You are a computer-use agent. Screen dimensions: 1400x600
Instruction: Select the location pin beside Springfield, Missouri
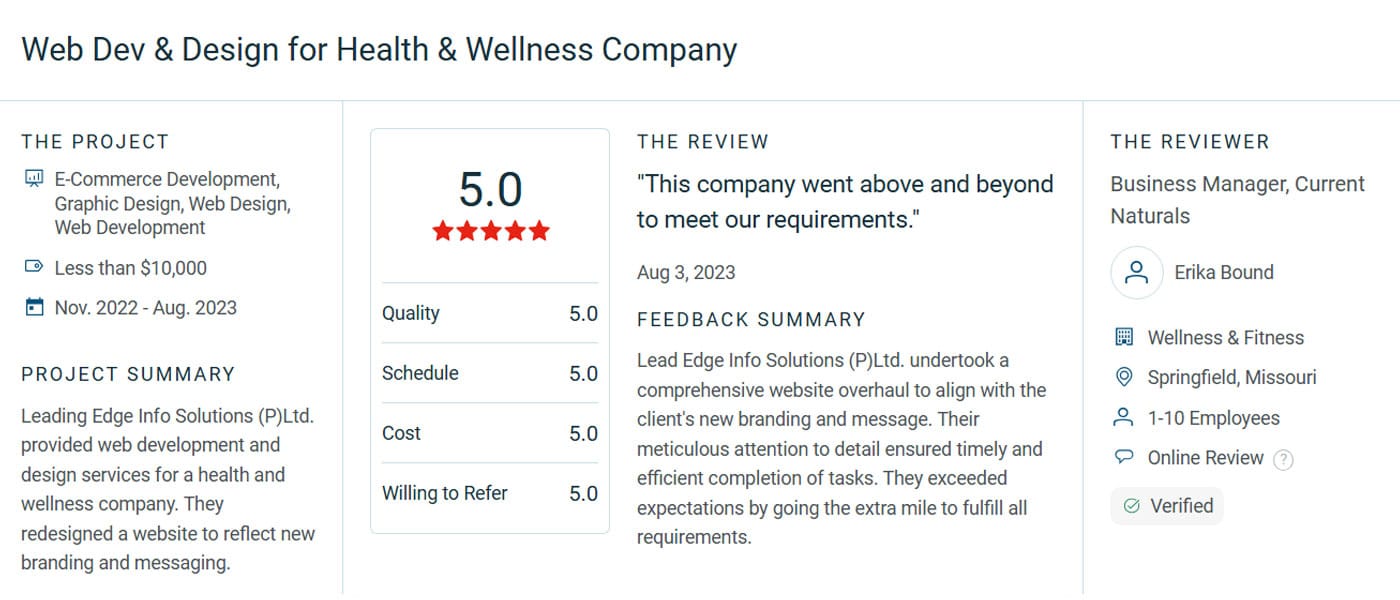[1124, 377]
